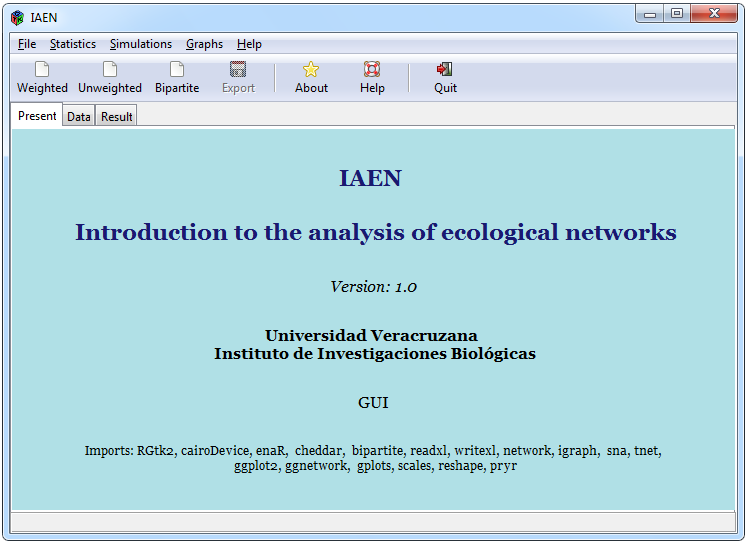The width and height of the screenshot is (746, 543).
Task: Click the Export toolbar icon
Action: pyautogui.click(x=238, y=69)
